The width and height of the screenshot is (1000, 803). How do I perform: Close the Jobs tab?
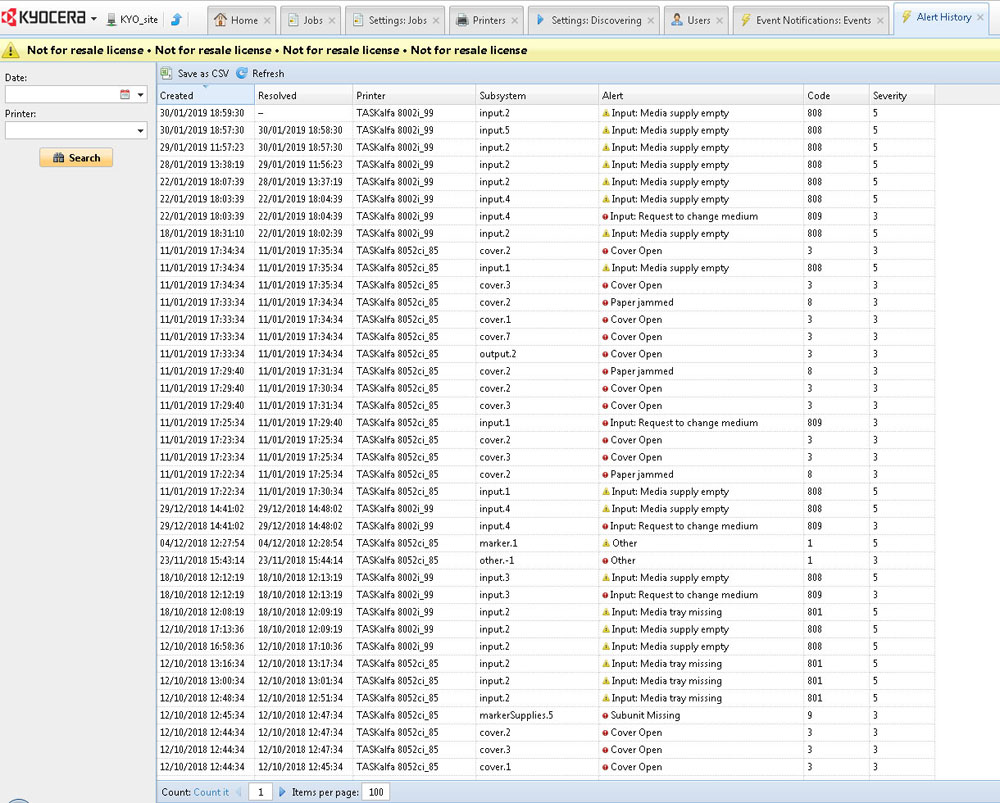332,20
